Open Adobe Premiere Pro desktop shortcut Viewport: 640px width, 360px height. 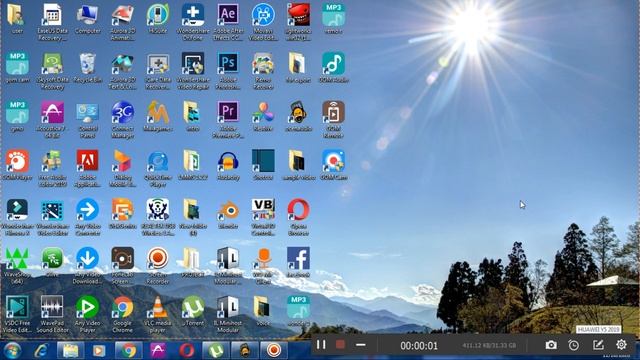click(228, 120)
